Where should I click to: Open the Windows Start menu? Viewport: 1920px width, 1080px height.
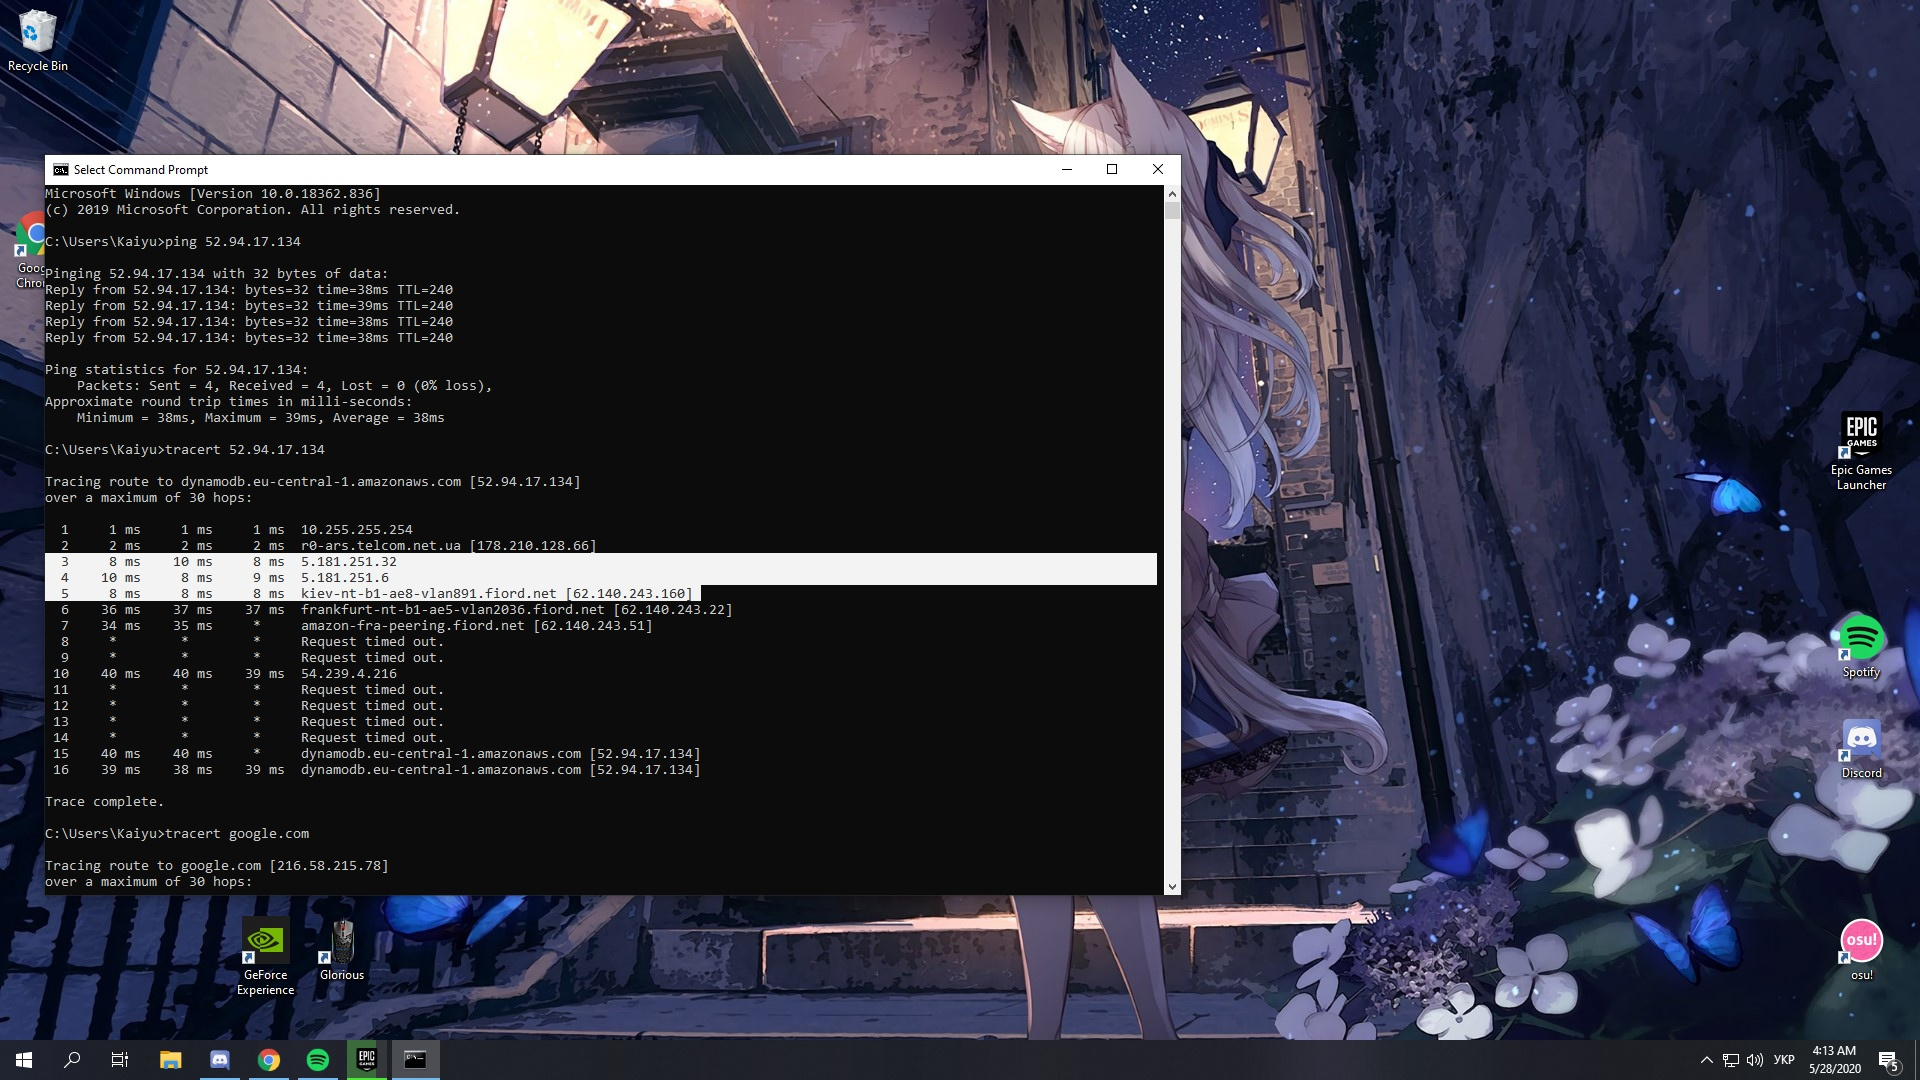pyautogui.click(x=24, y=1060)
